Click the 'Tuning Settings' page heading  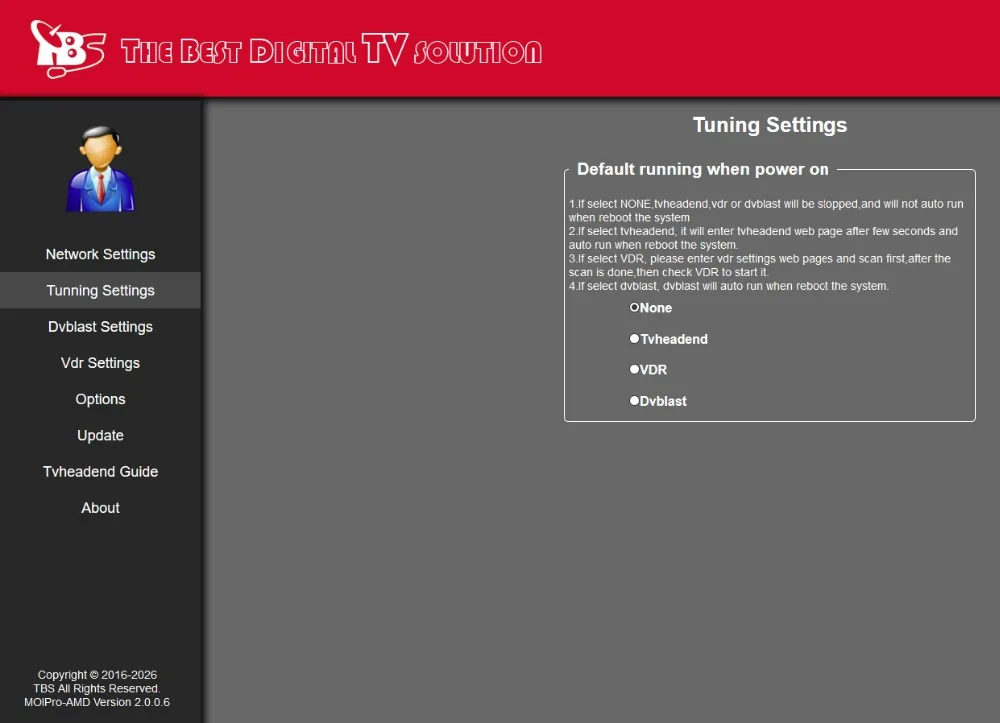click(x=770, y=125)
